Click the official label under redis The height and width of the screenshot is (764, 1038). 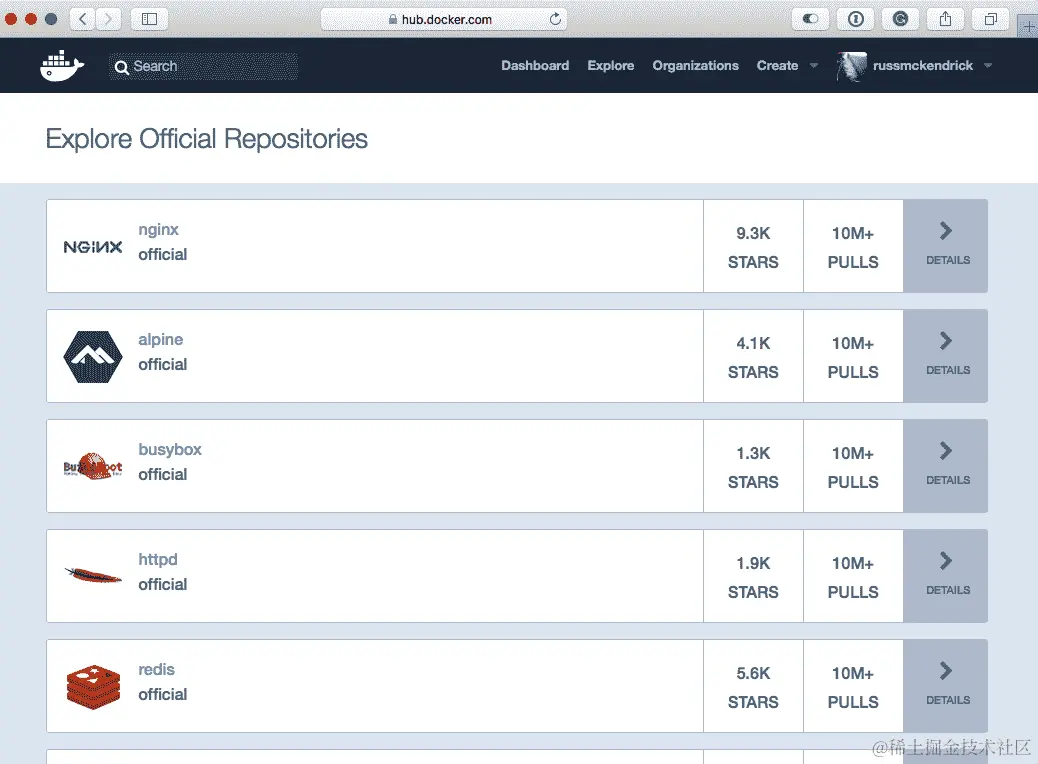(163, 694)
